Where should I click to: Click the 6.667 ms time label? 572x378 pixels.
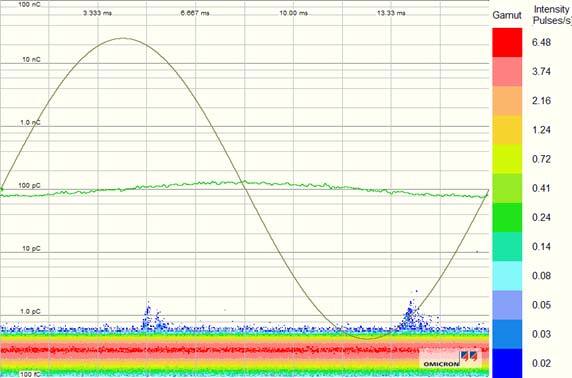pyautogui.click(x=195, y=13)
